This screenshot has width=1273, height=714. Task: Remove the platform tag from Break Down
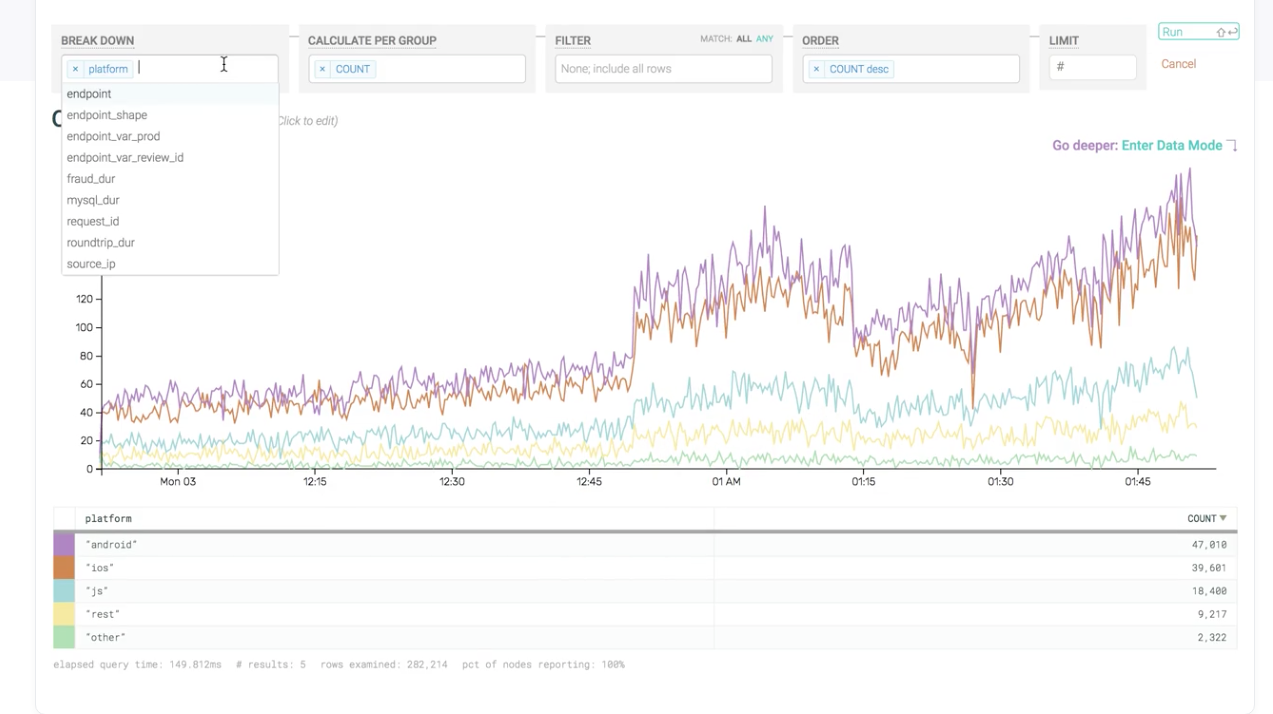pos(75,69)
